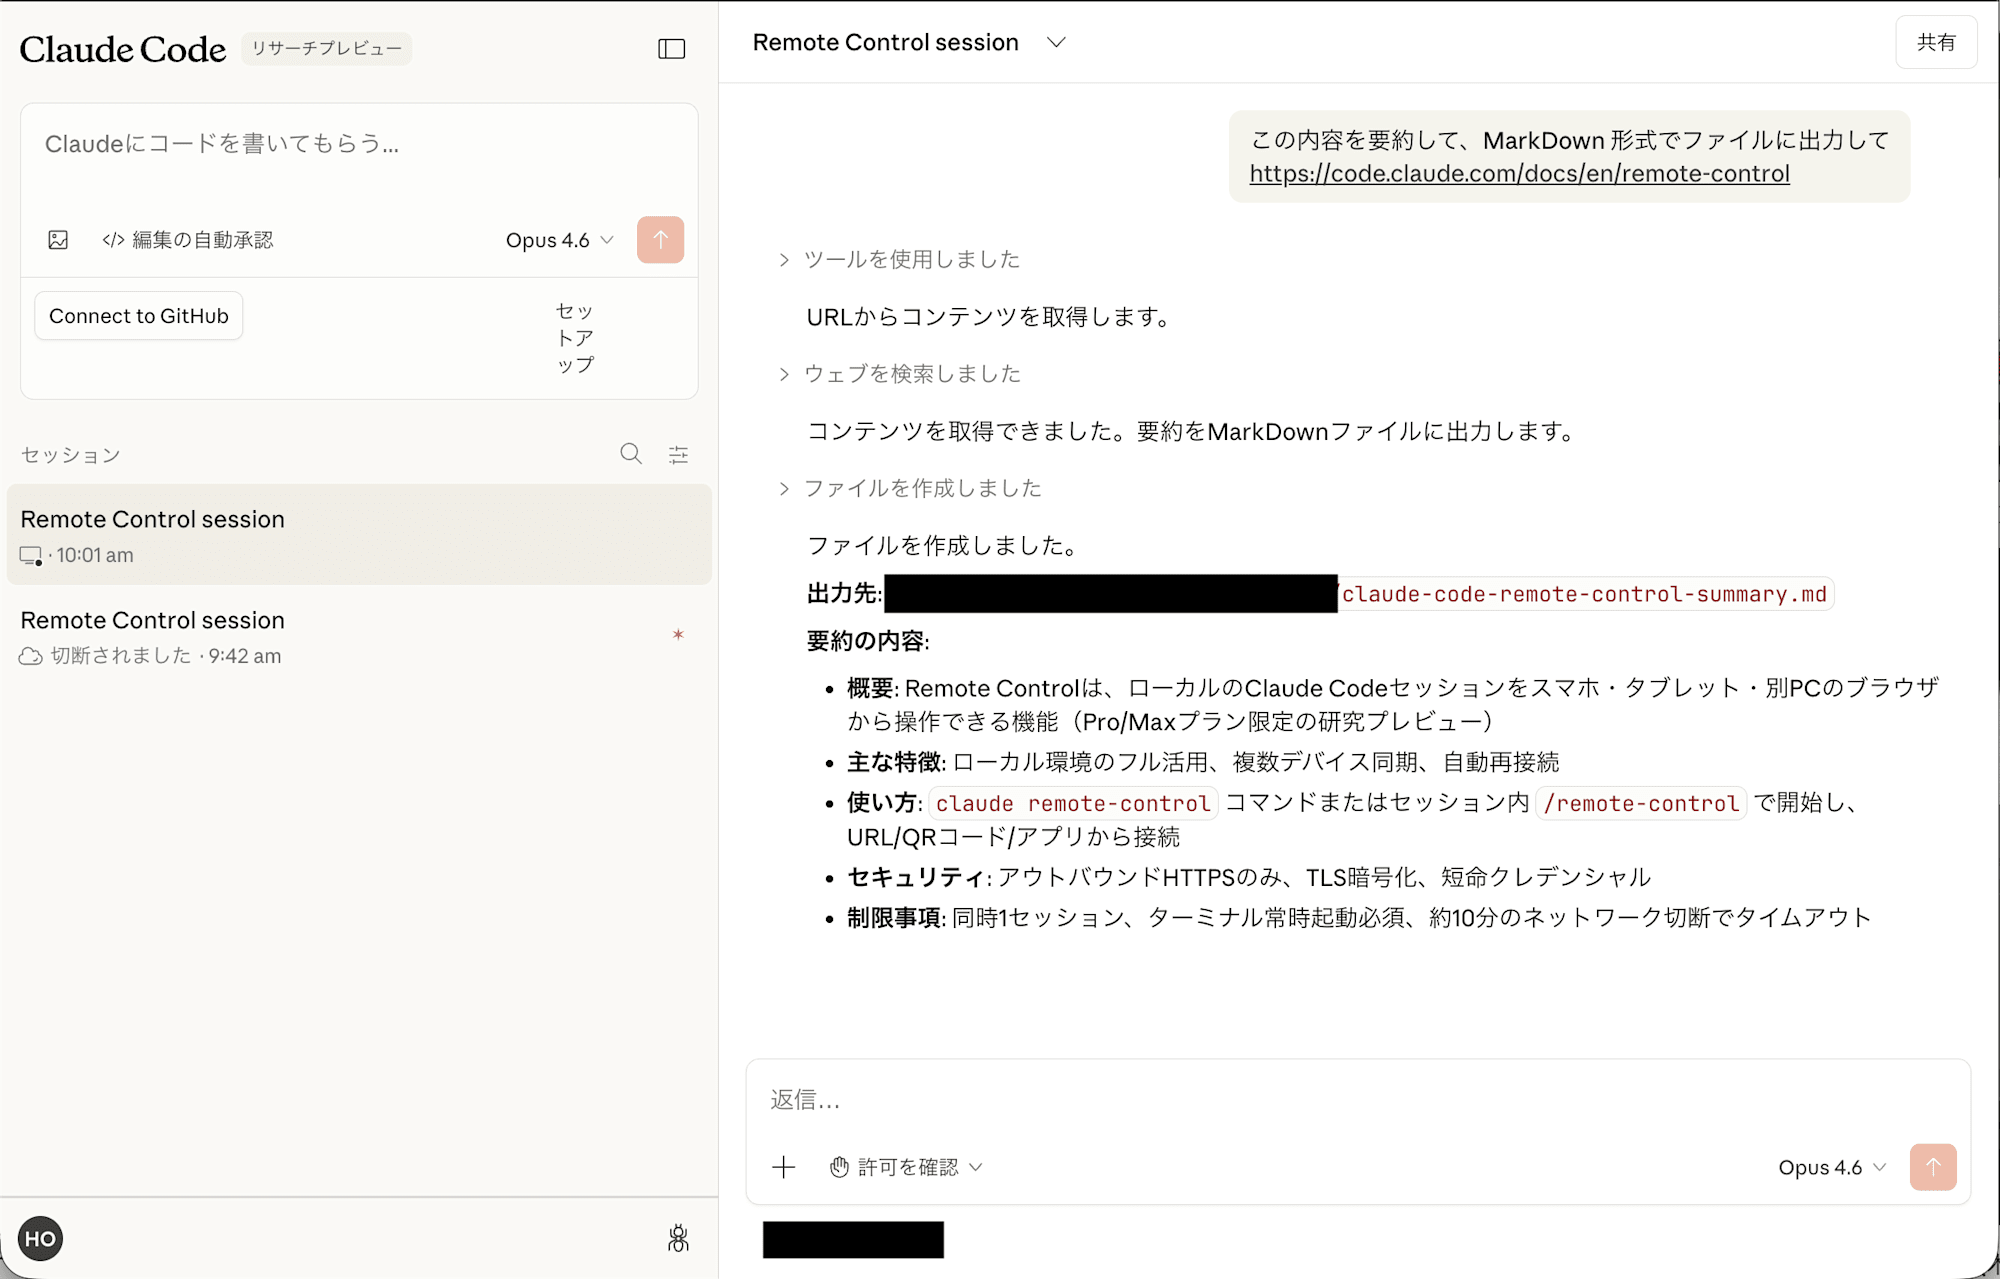Open the HO account avatar
The image size is (2000, 1279).
40,1238
